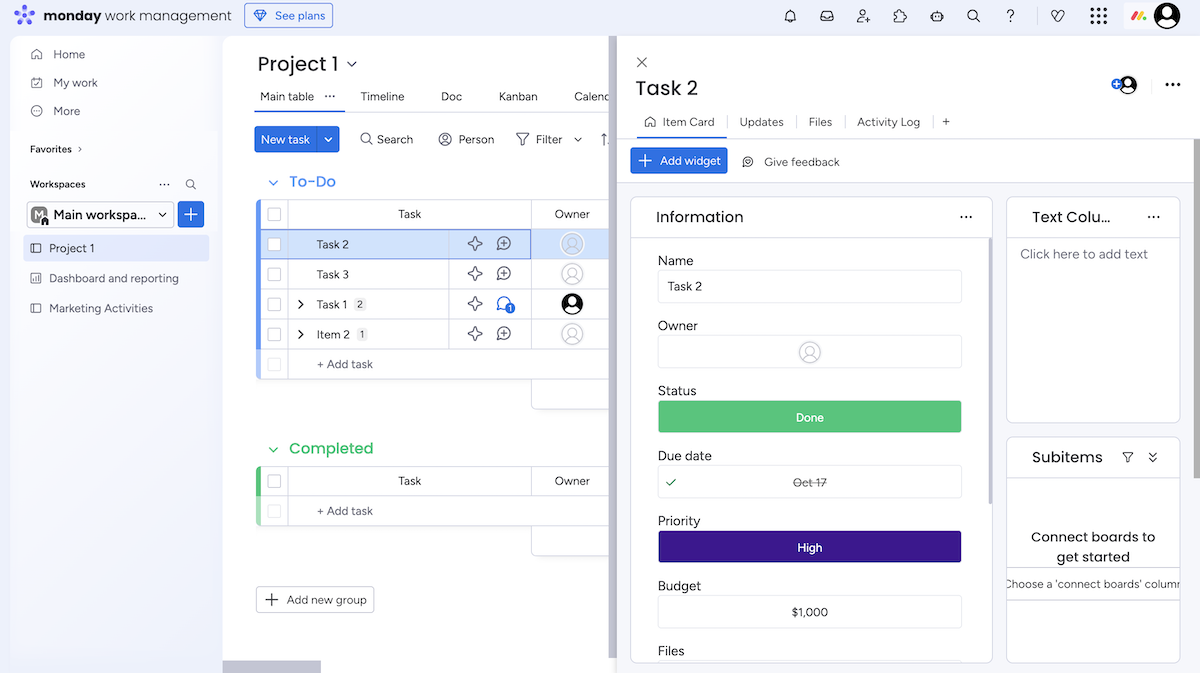Expand Task 1 subitems
The image size is (1200, 673).
(301, 304)
